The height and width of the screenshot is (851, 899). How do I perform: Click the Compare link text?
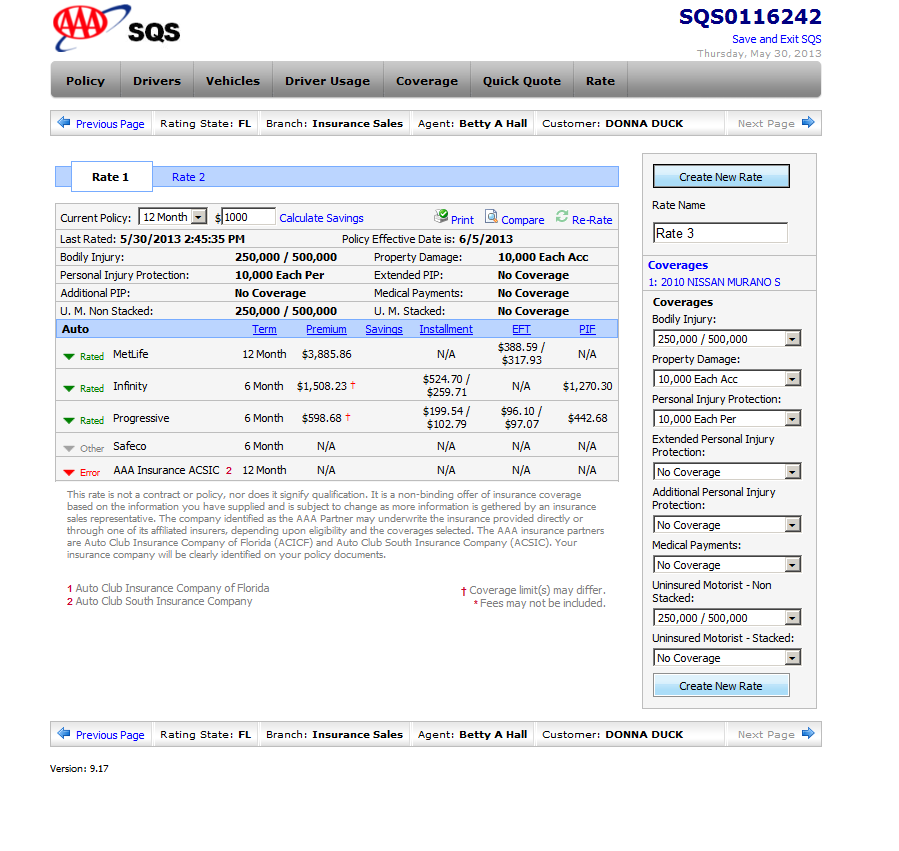pos(522,220)
